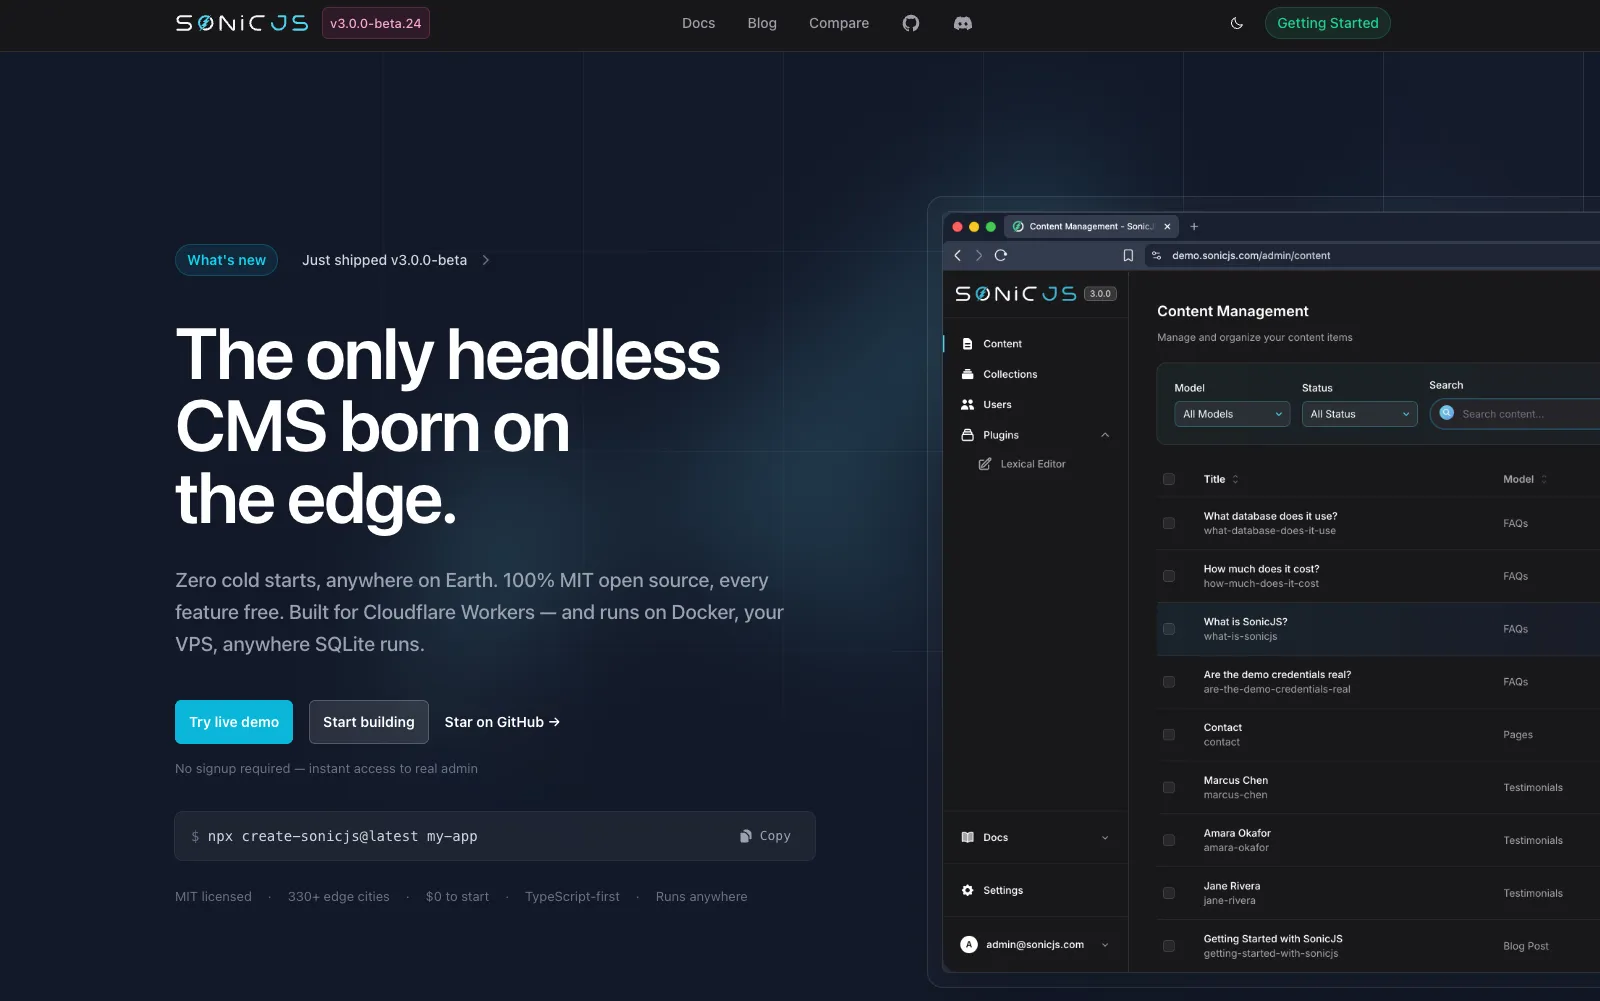
Task: Close the Content Management browser tab
Action: pos(1167,226)
